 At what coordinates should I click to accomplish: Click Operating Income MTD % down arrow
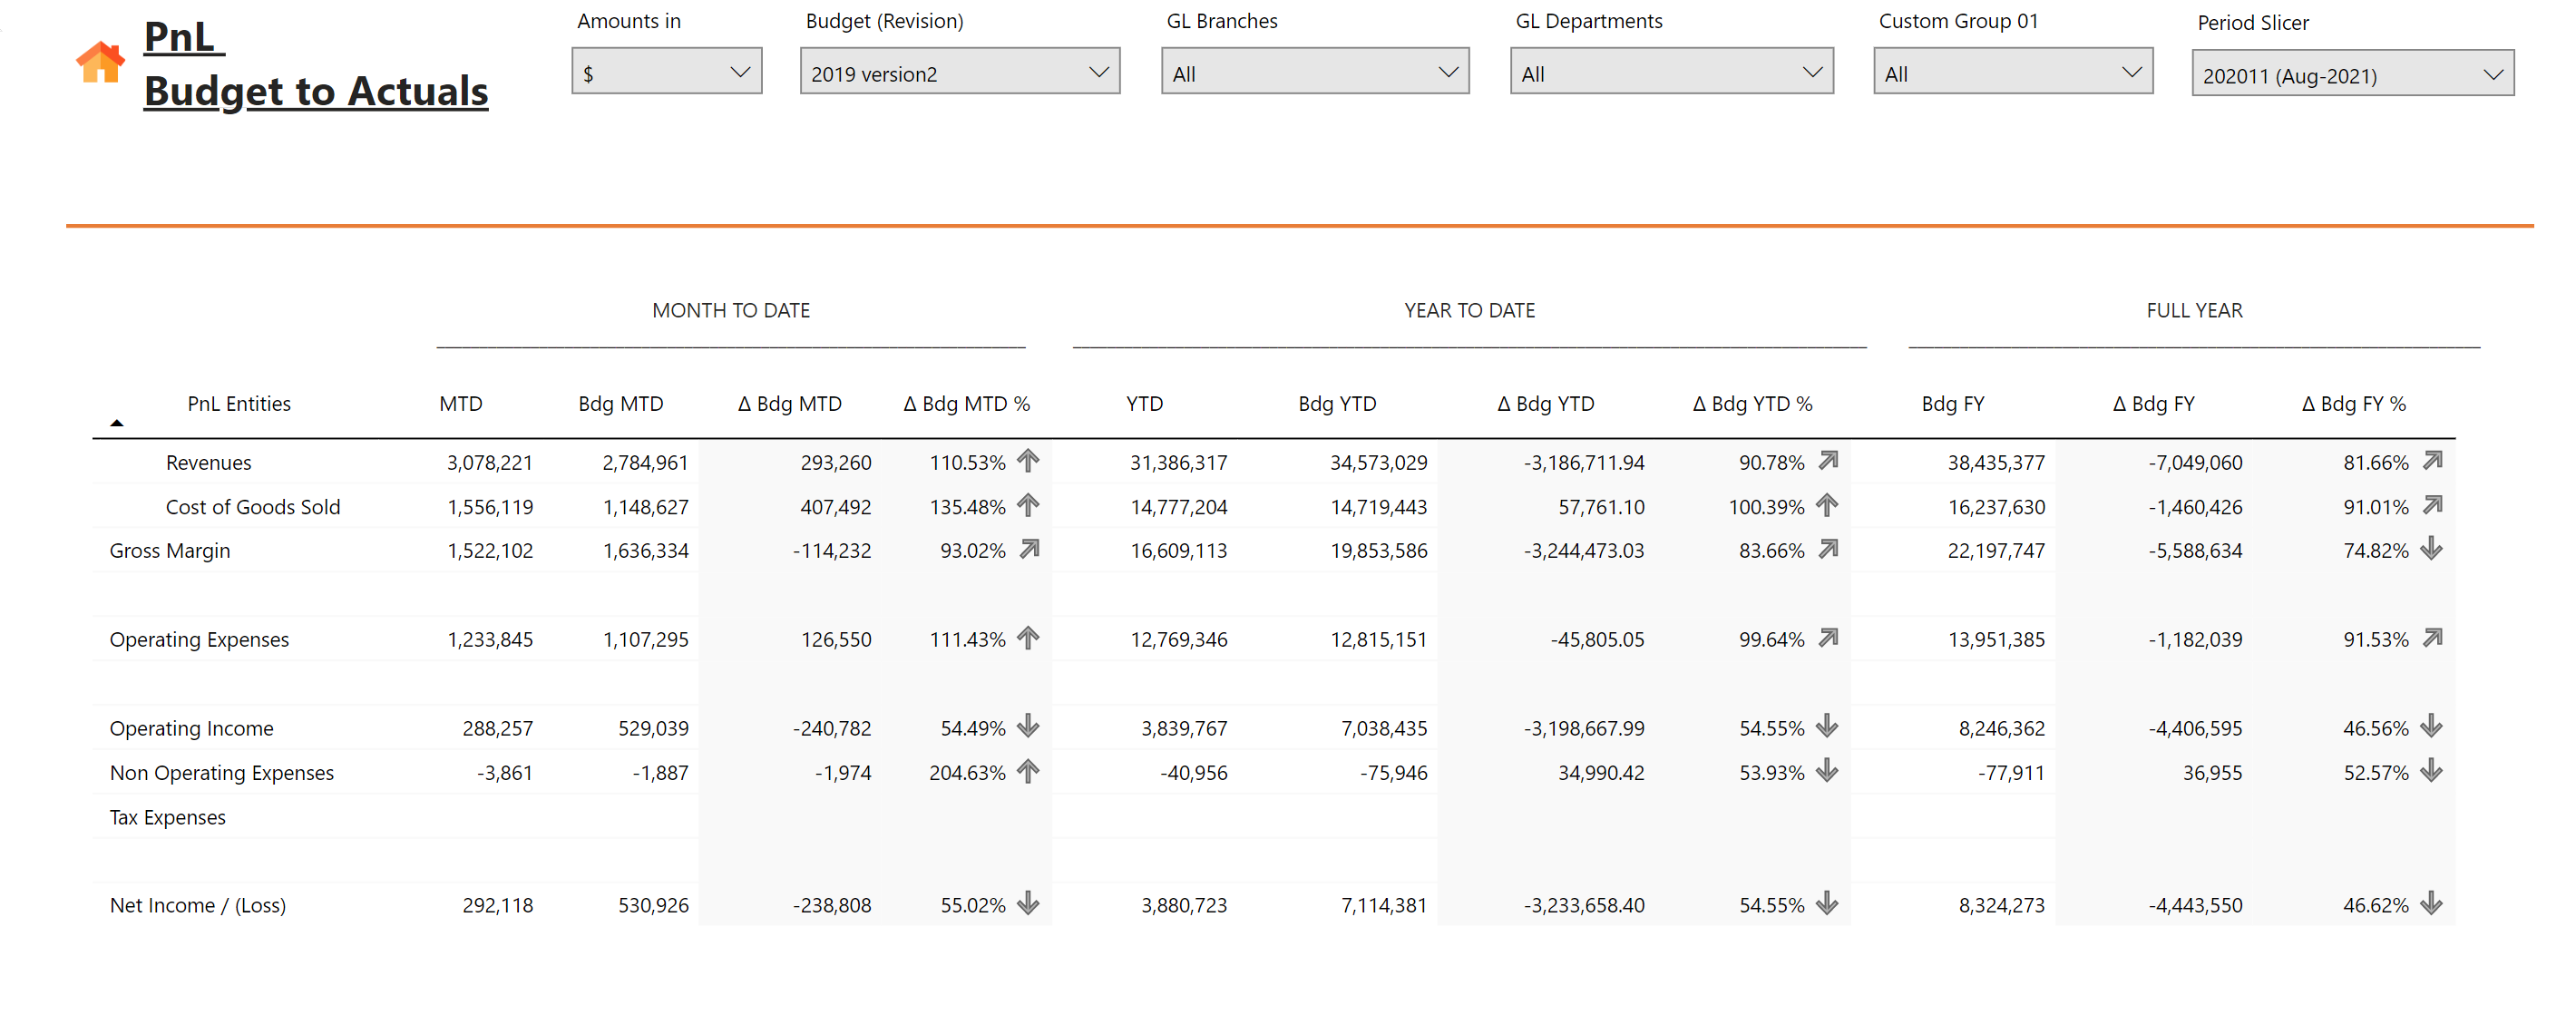coord(1028,727)
